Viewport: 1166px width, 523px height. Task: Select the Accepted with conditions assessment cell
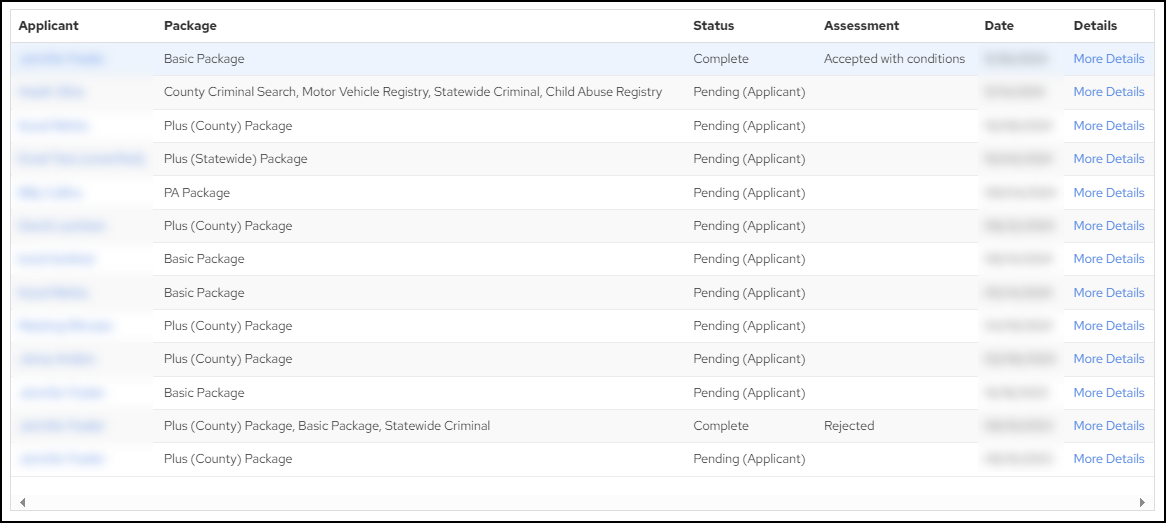tap(894, 59)
